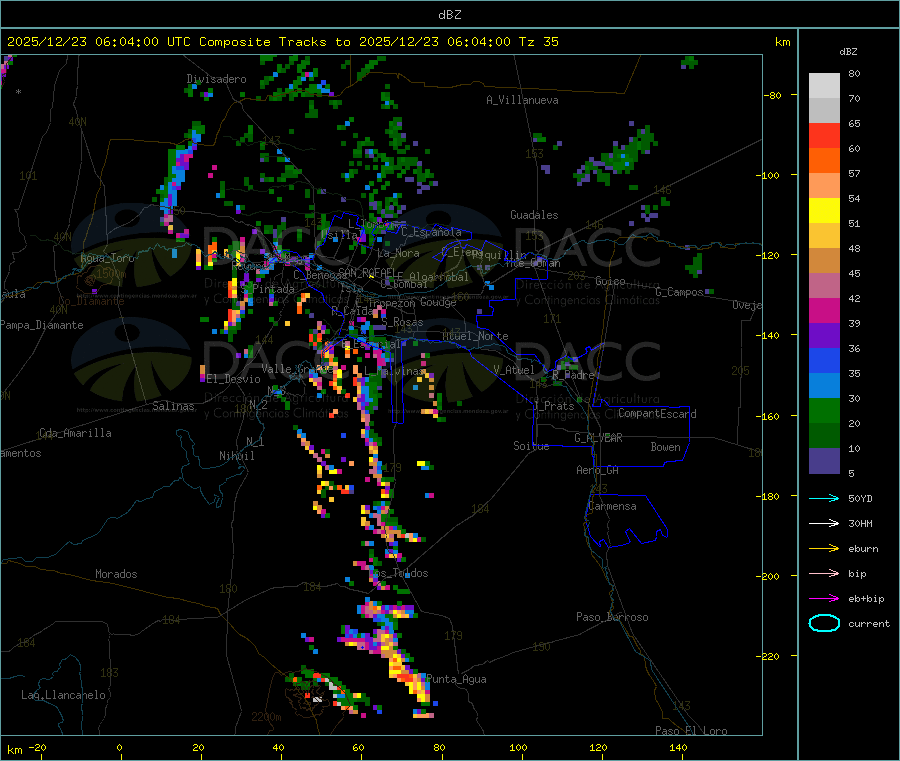Viewport: 900px width, 761px height.
Task: Click the dBZ title at top
Action: click(449, 14)
